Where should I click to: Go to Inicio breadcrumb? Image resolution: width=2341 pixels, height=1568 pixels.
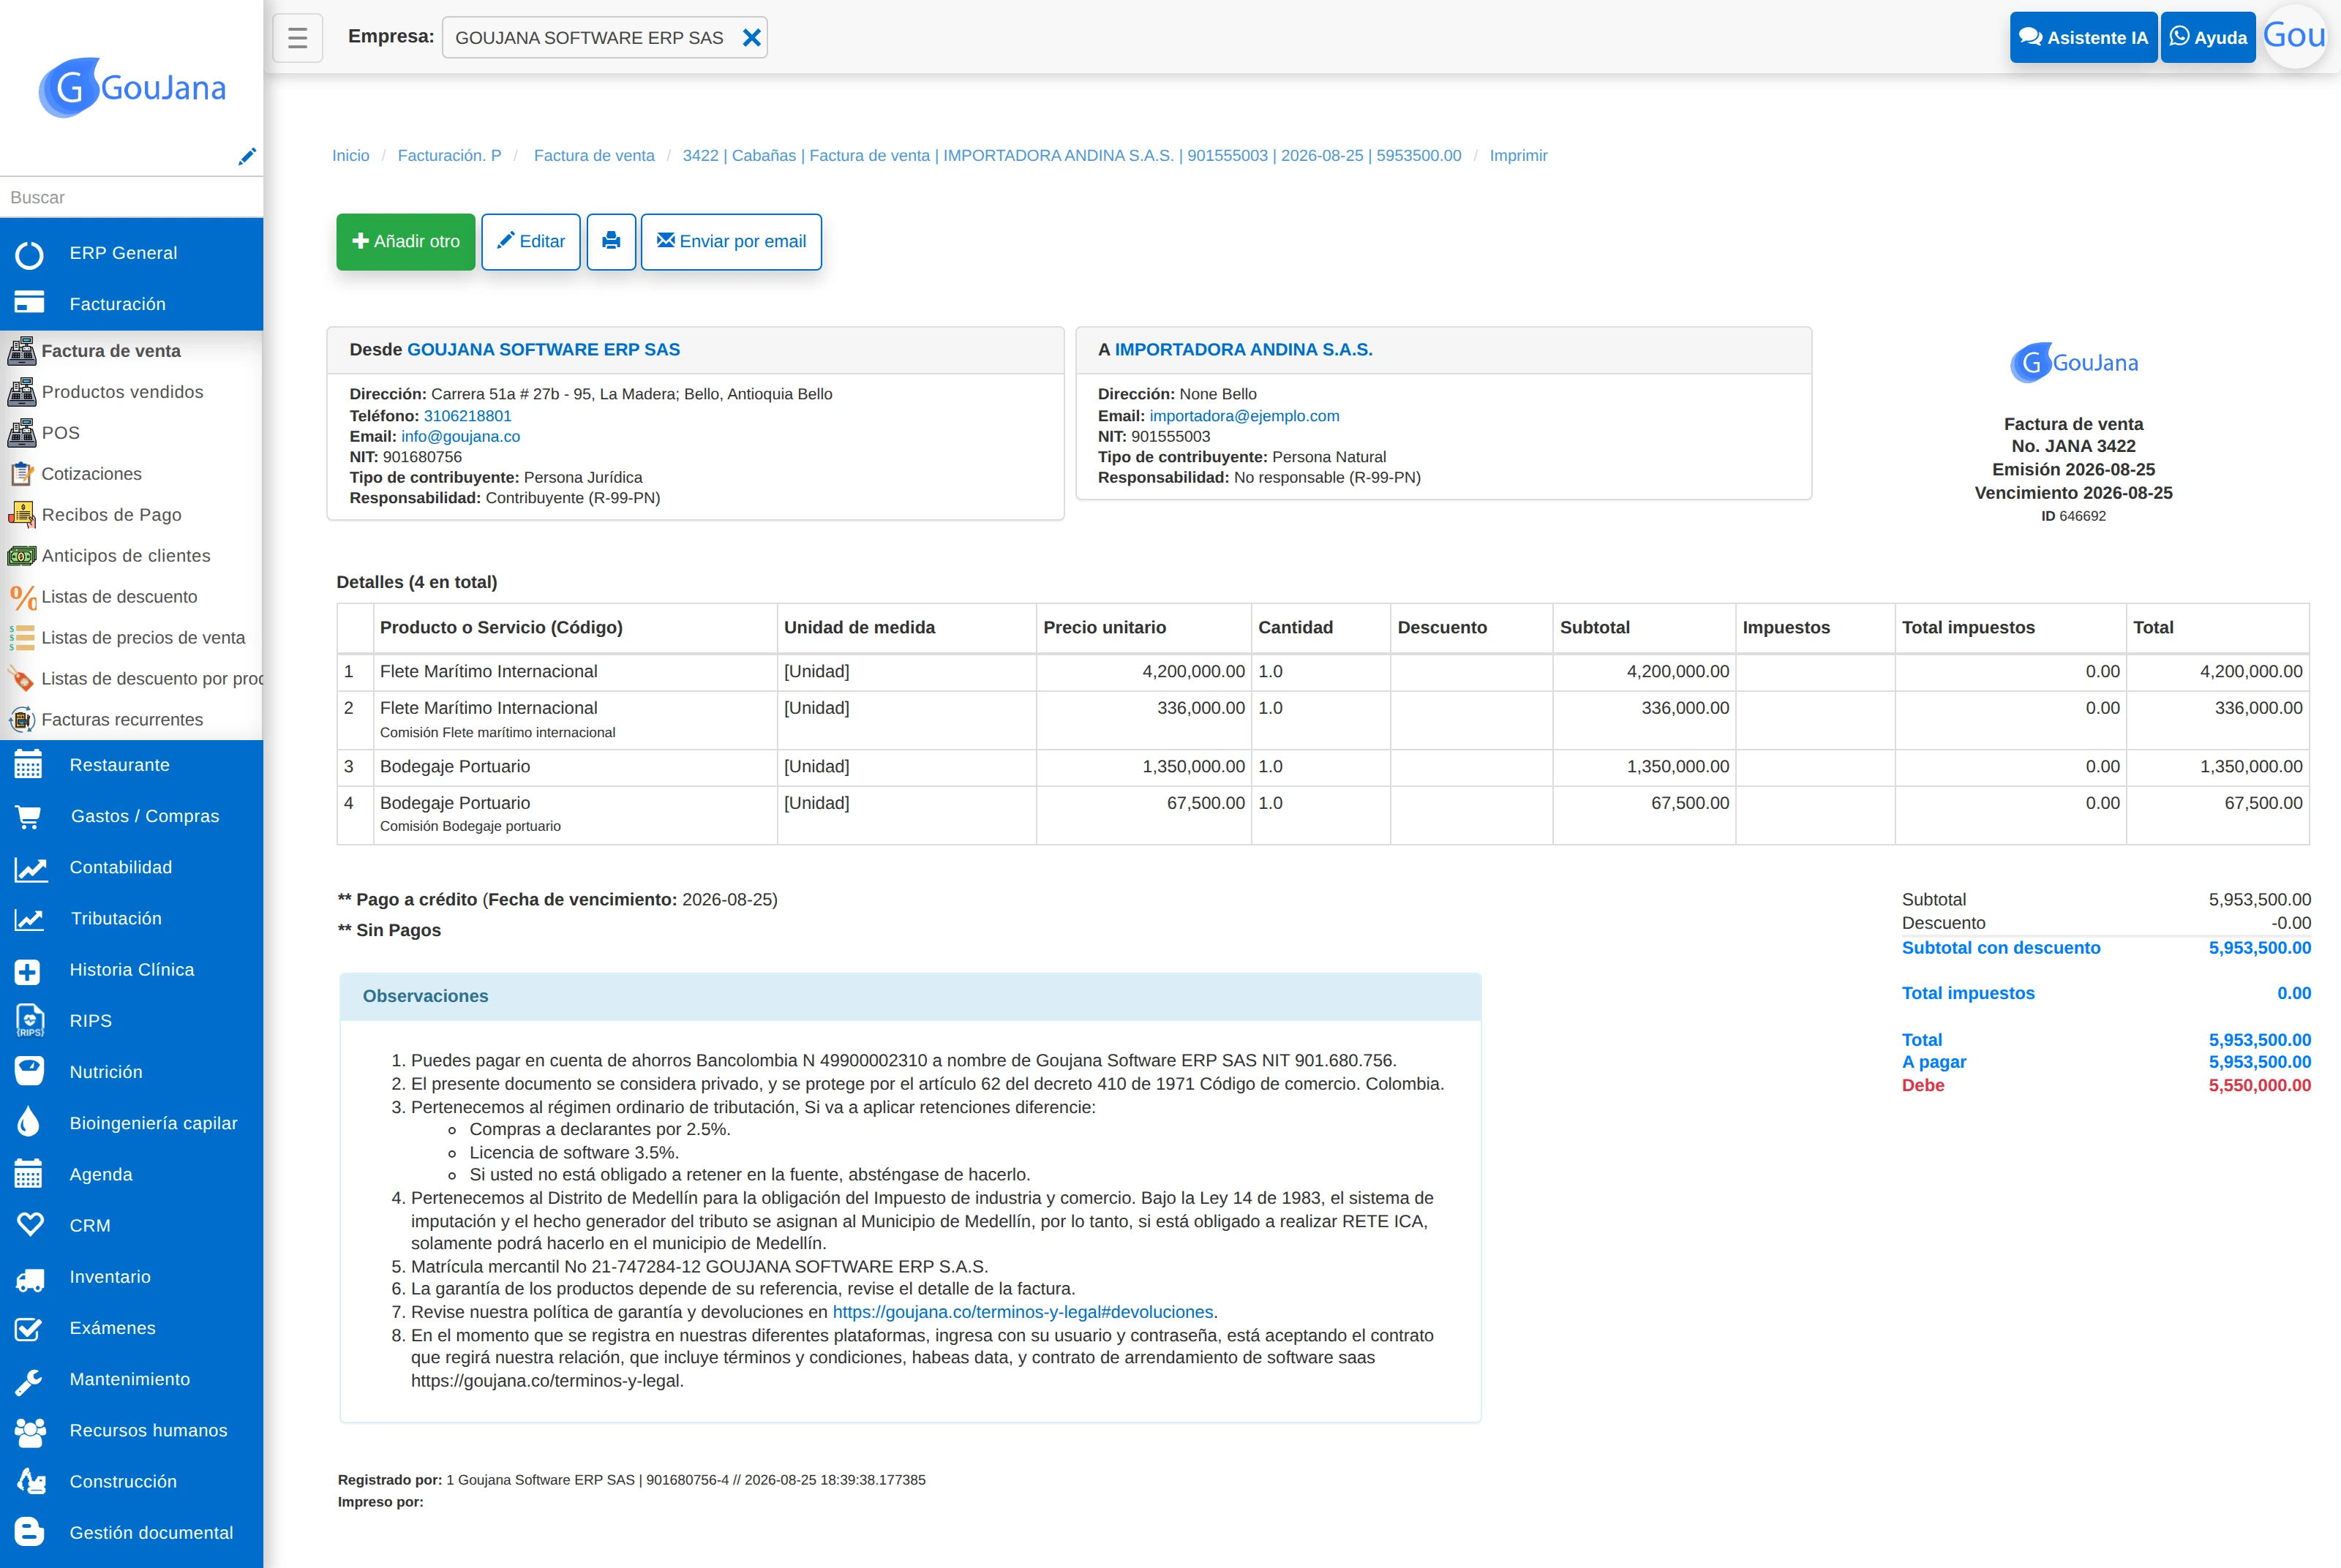click(x=351, y=156)
